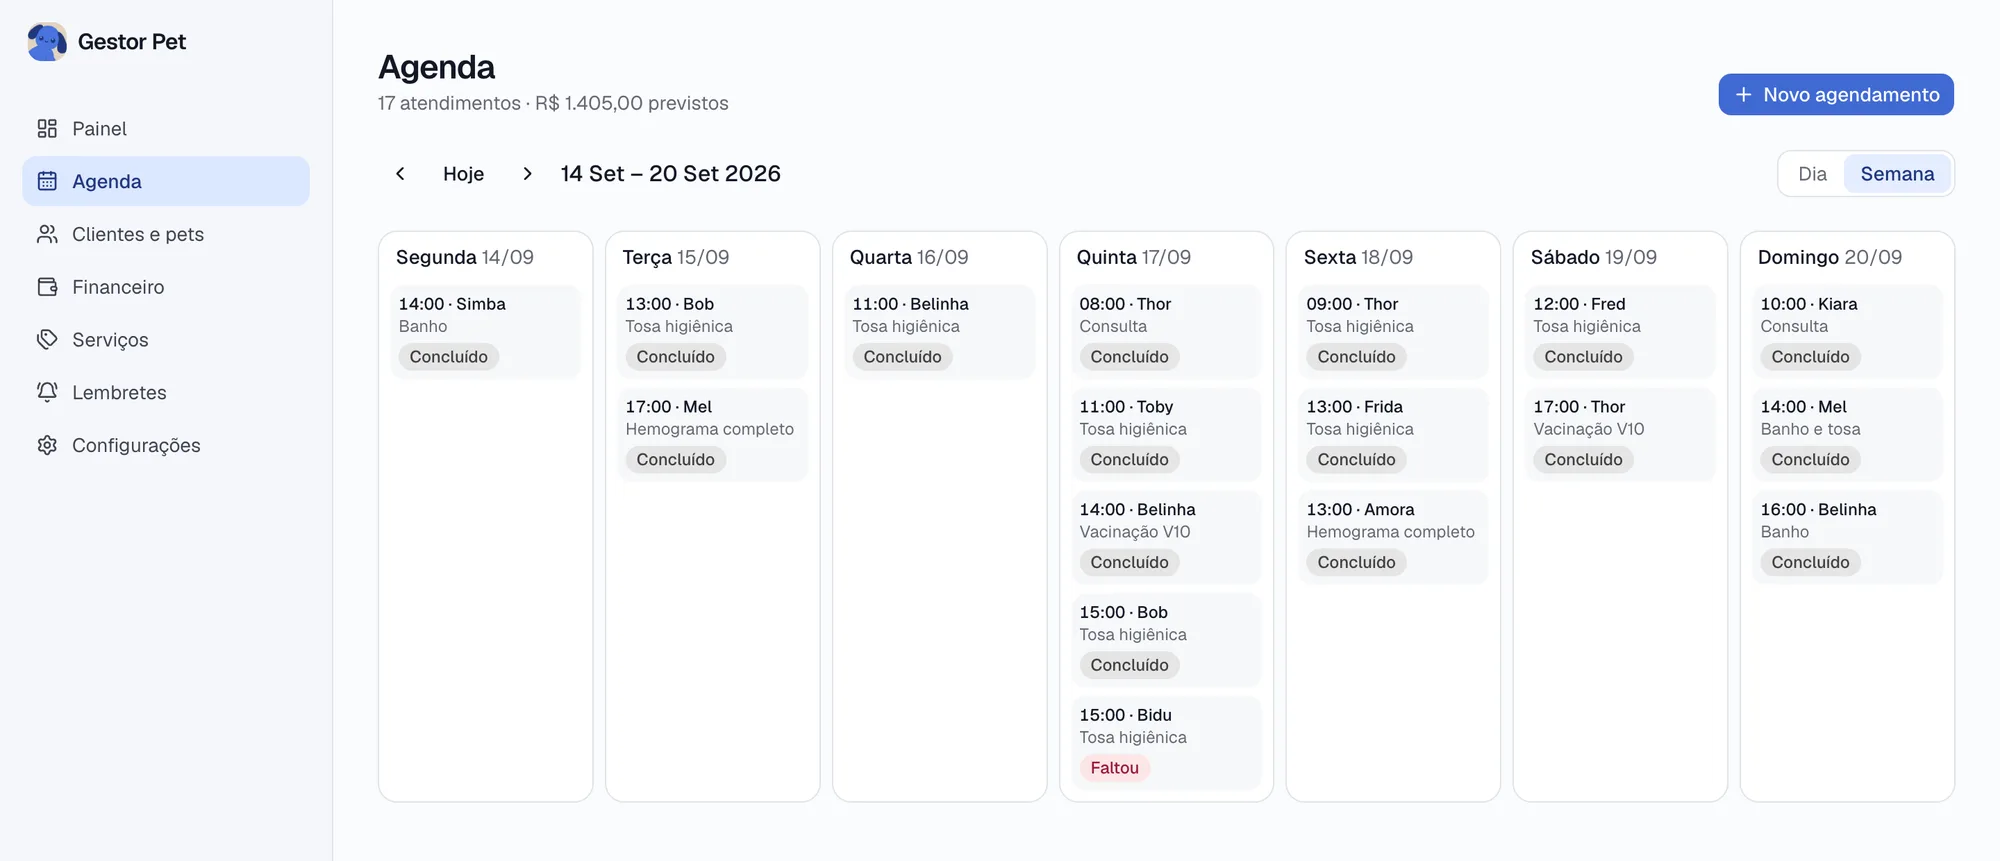Open Financeiro wallet icon
Viewport: 2000px width, 861px height.
click(x=47, y=287)
